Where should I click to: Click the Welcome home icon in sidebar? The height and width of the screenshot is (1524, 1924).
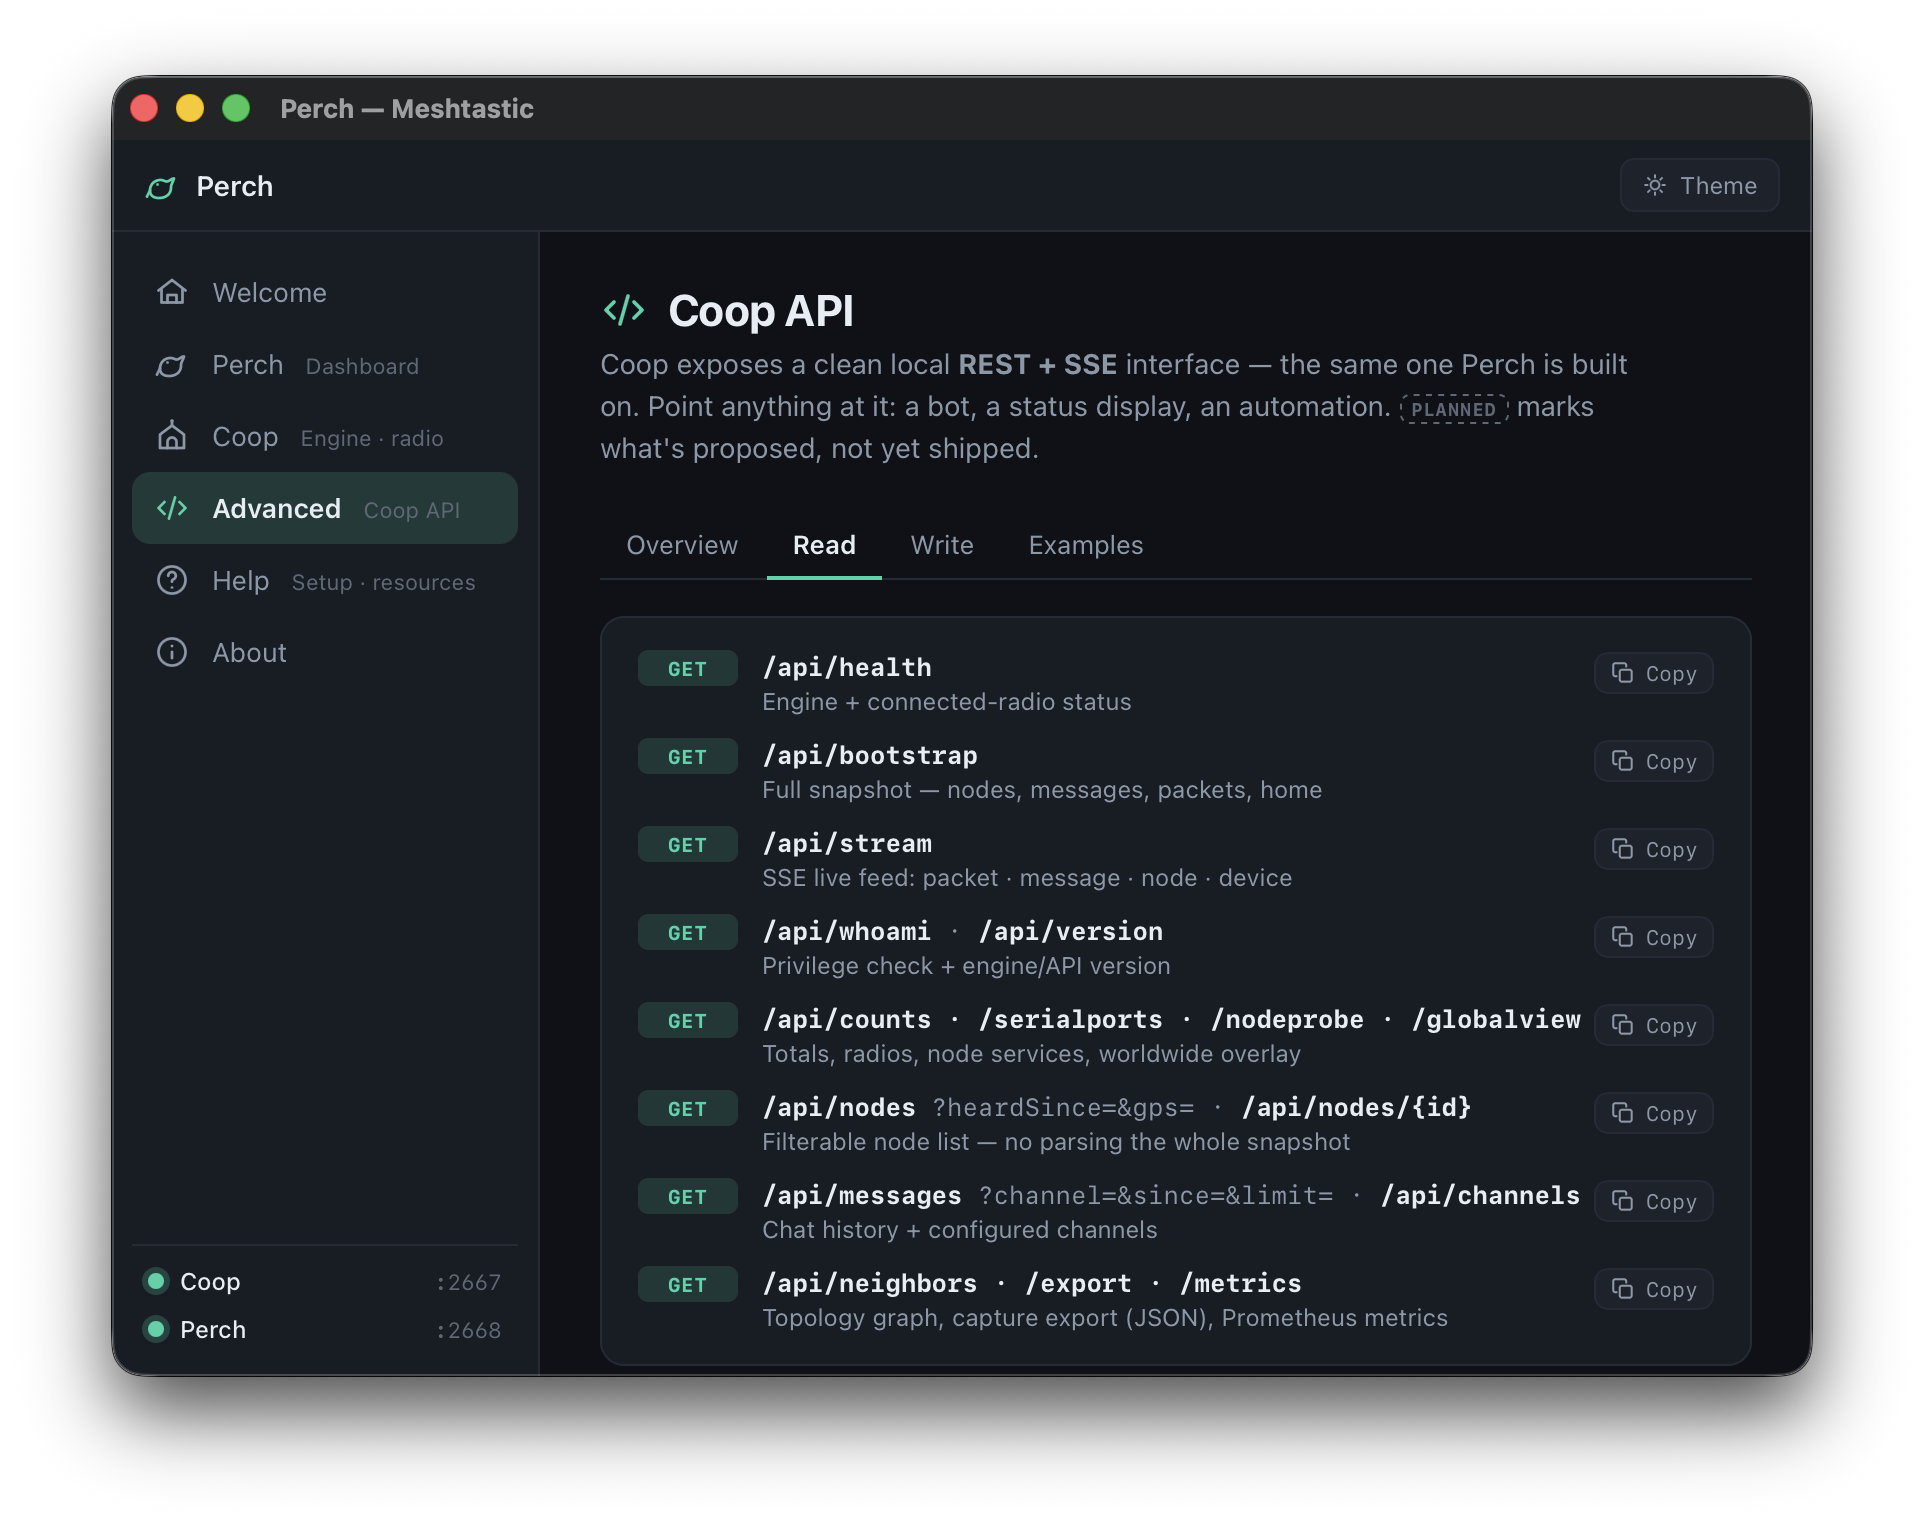click(x=172, y=292)
